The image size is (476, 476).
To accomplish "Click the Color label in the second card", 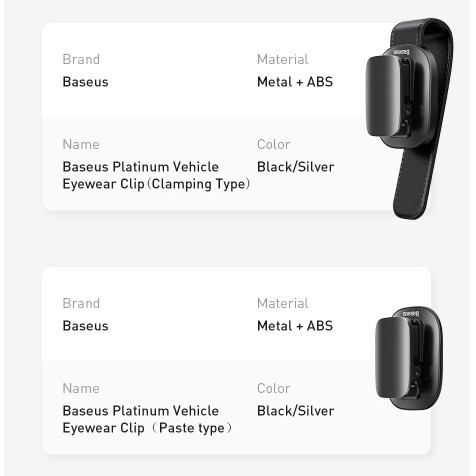I will [273, 388].
